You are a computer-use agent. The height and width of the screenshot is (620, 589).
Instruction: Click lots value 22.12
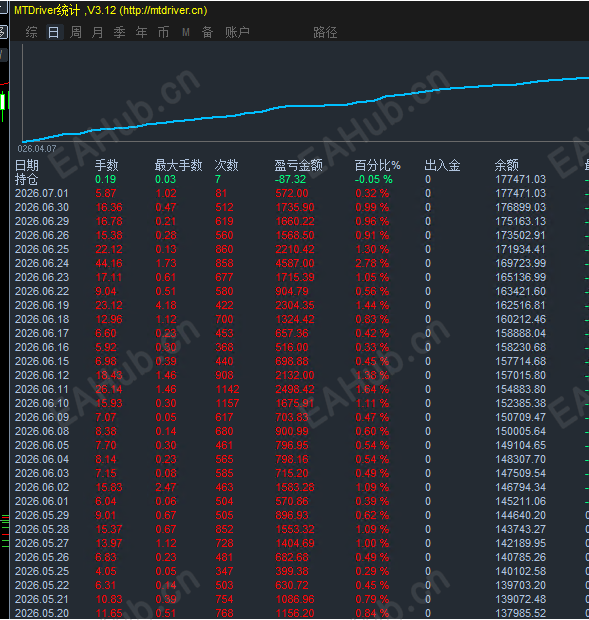click(x=109, y=249)
